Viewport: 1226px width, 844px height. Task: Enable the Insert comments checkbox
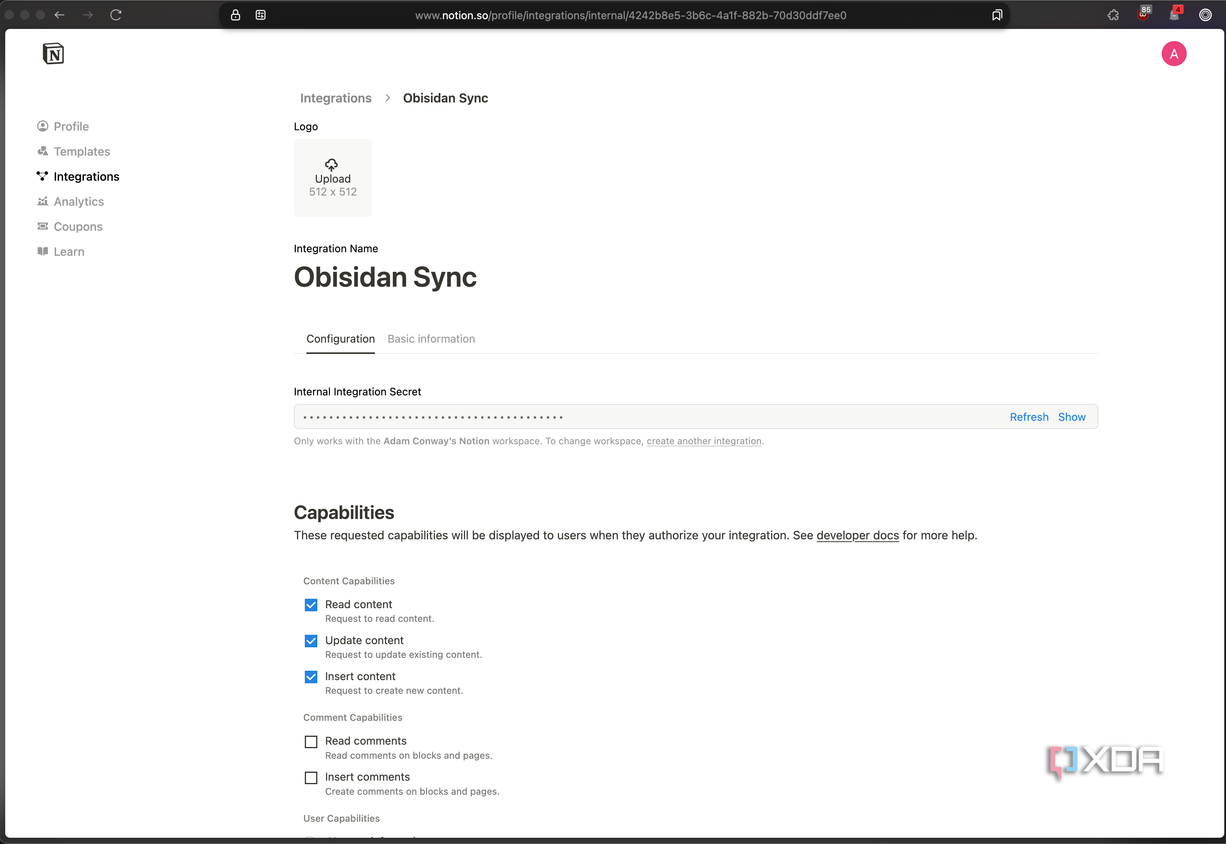pos(311,778)
